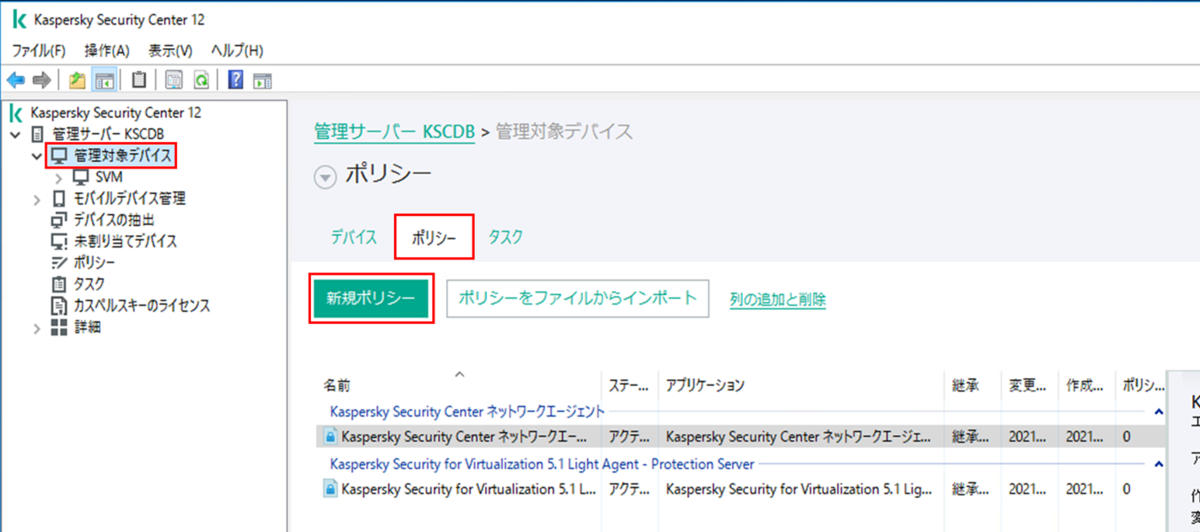Toggle the show/hide console tree icon
Screen dimensions: 1200x532
tap(103, 80)
